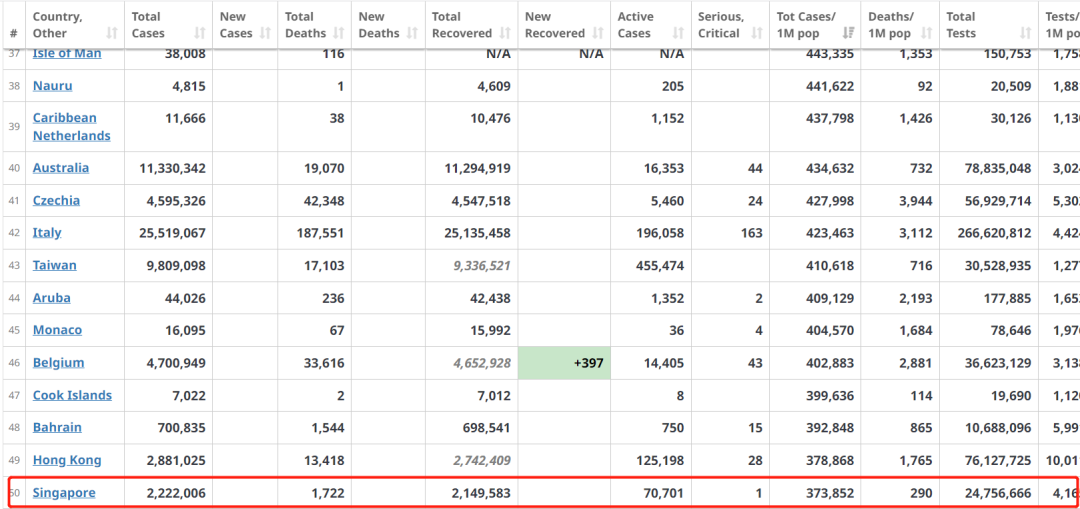
Task: Select Monaco total cases 16,095
Action: click(x=185, y=330)
